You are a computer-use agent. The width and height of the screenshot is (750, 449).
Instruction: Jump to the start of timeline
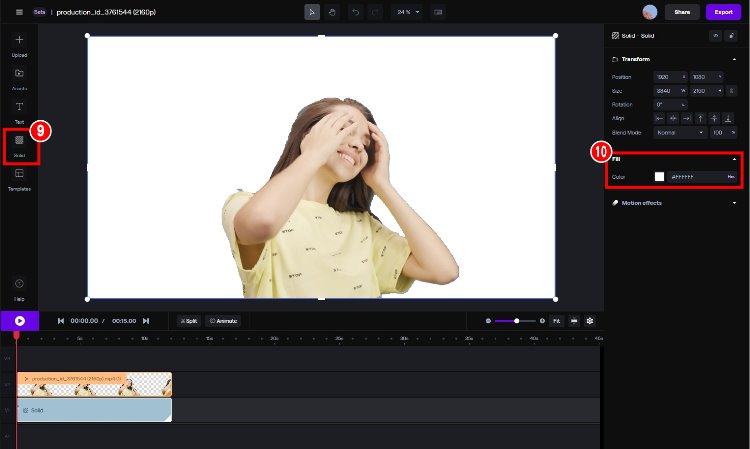coord(61,321)
